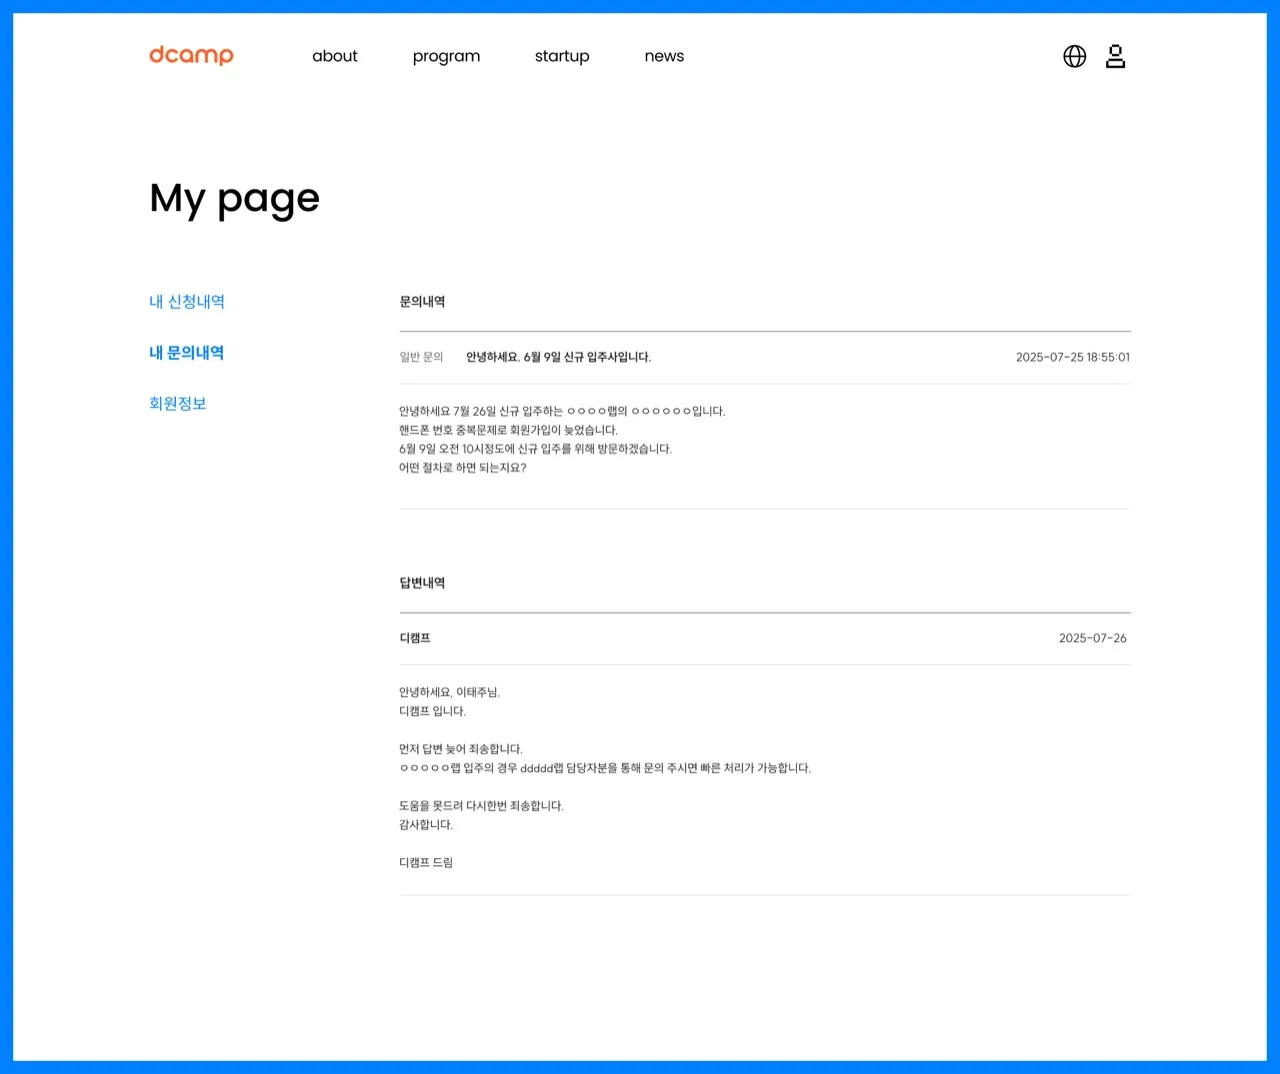Go to the program menu
The image size is (1280, 1074).
click(446, 57)
